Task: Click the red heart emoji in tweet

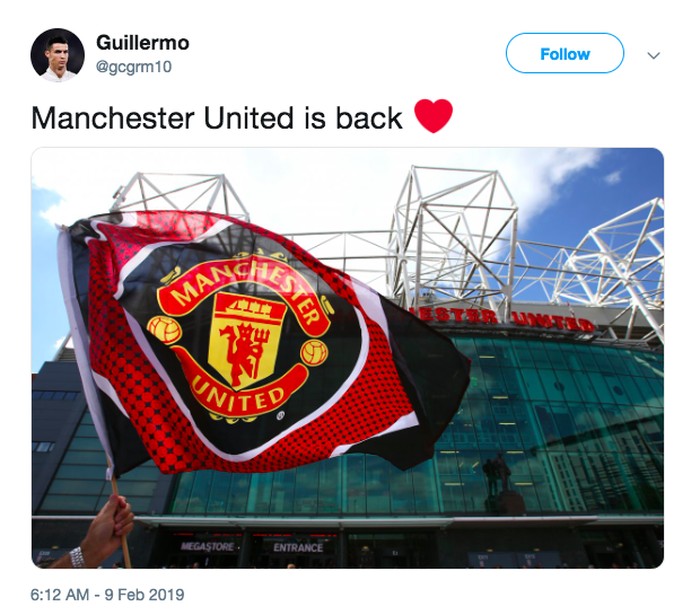Action: click(x=433, y=116)
